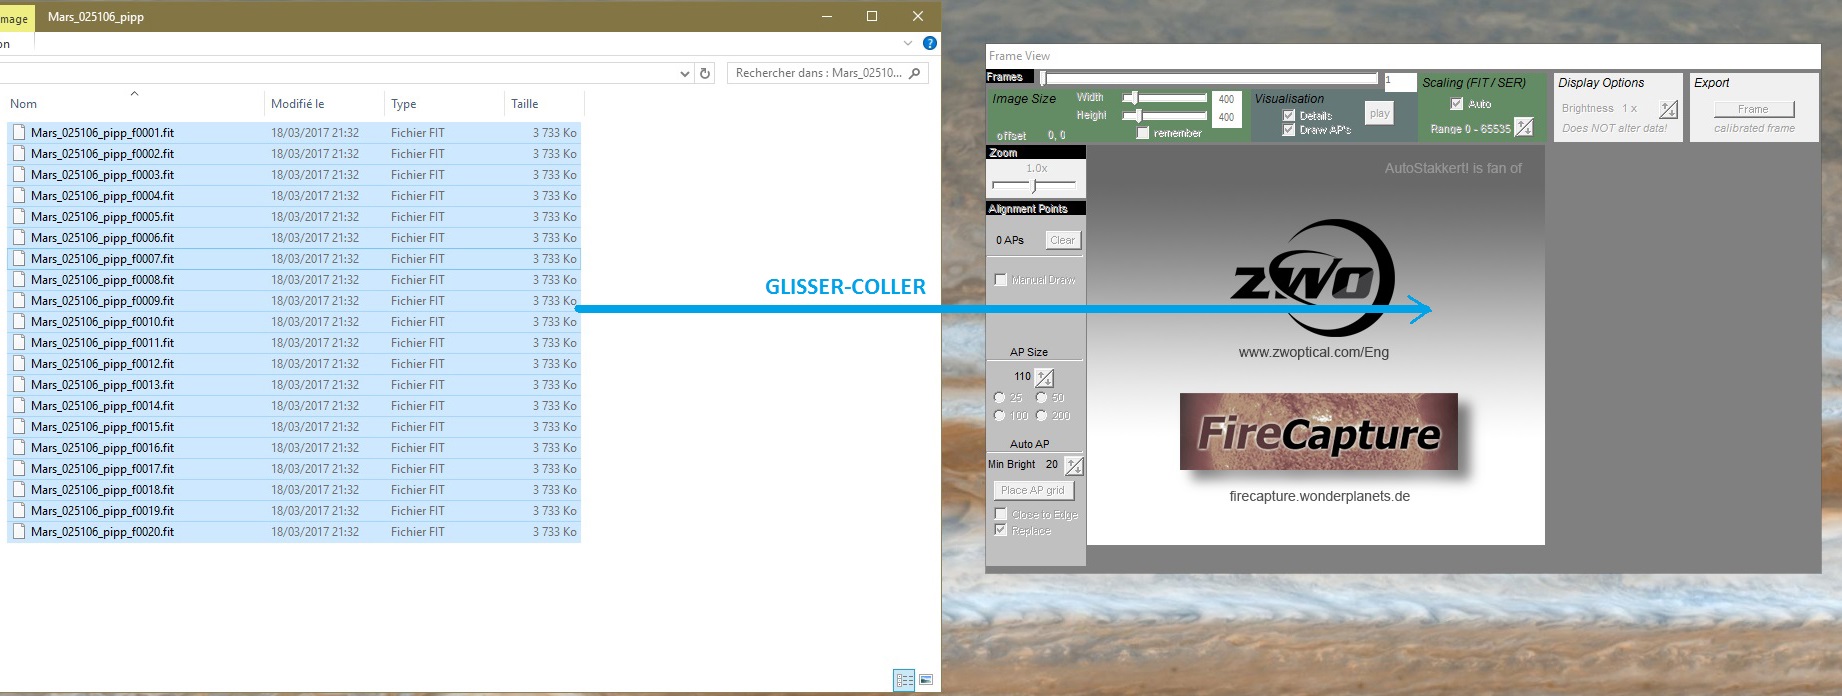The image size is (1842, 696).
Task: Sort by Nom column header
Action: click(23, 104)
